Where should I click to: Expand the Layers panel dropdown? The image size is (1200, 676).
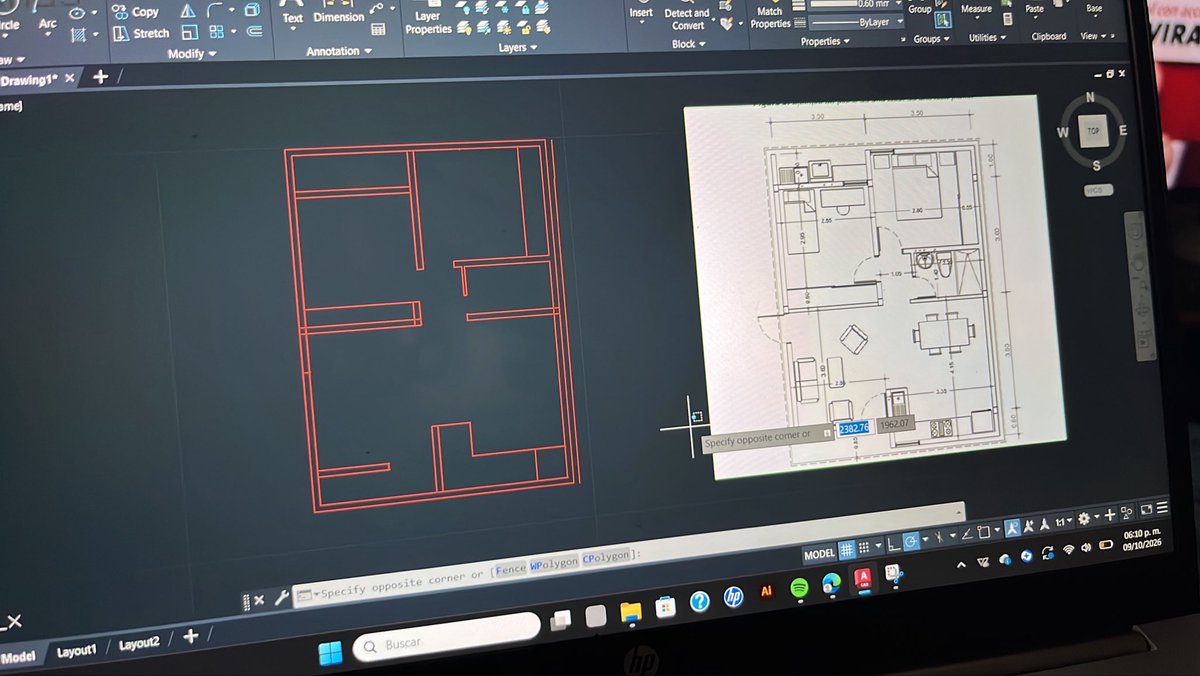(518, 48)
